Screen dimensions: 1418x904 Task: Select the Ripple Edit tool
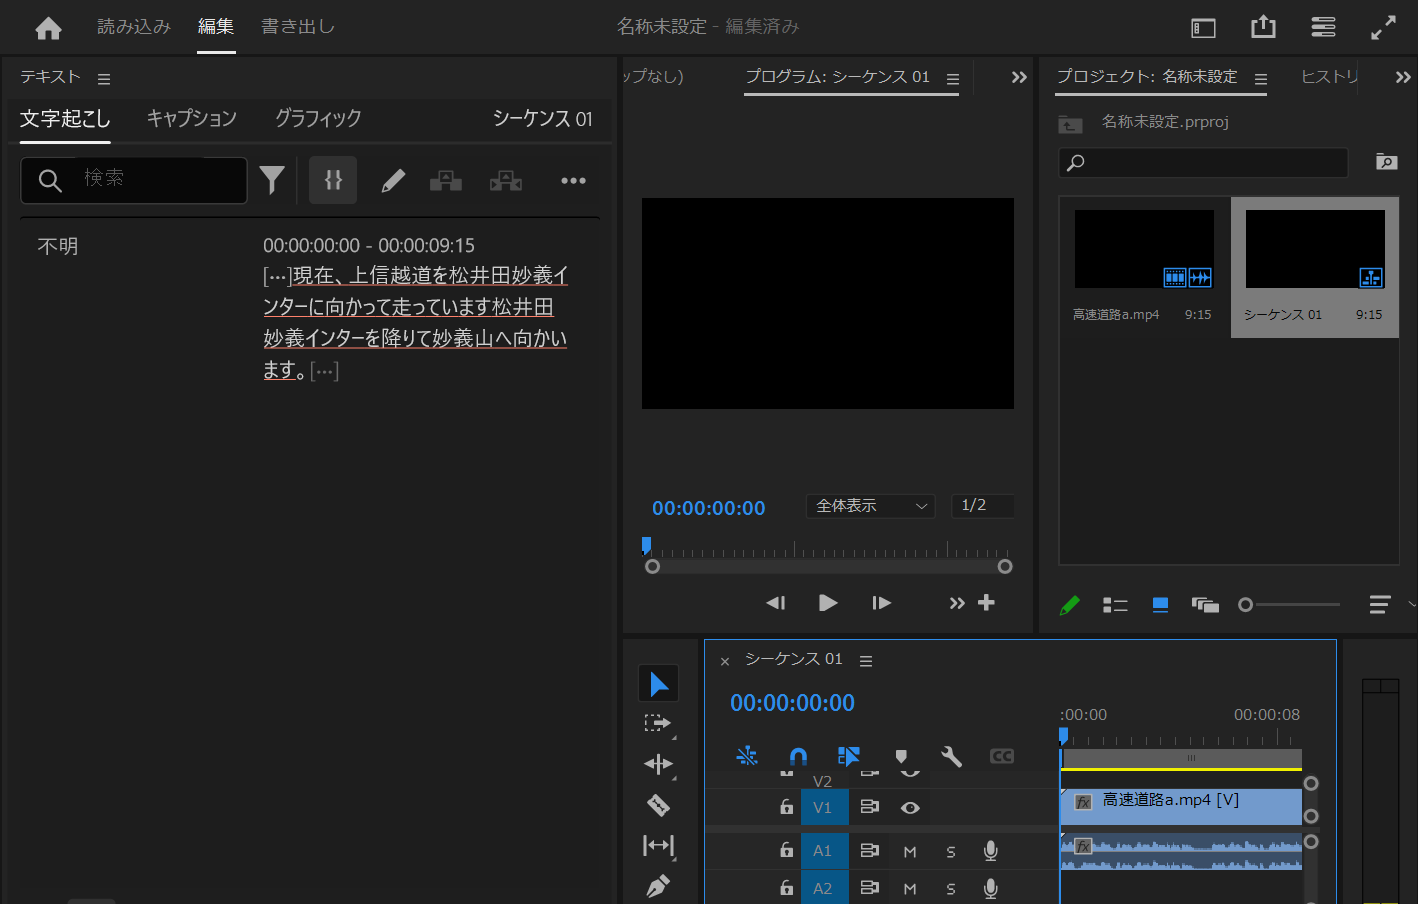(x=658, y=763)
